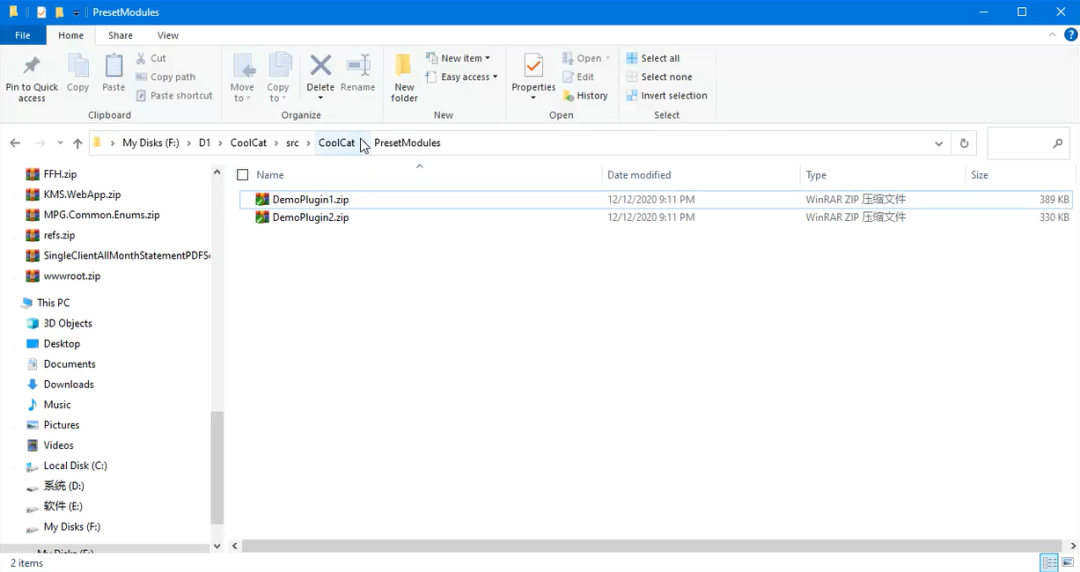Create a New folder
Image resolution: width=1080 pixels, height=572 pixels.
404,77
